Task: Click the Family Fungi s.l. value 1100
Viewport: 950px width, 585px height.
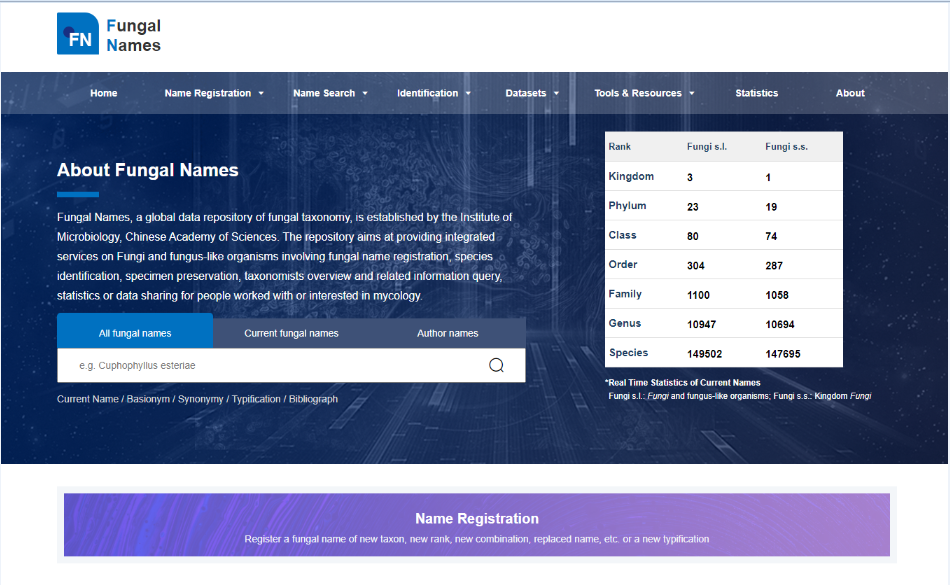Action: 699,296
